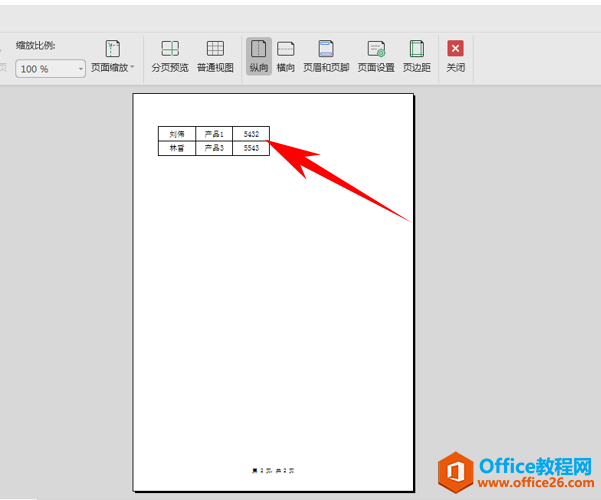601x500 pixels.
Task: Click table cell containing 5432
Action: [251, 134]
